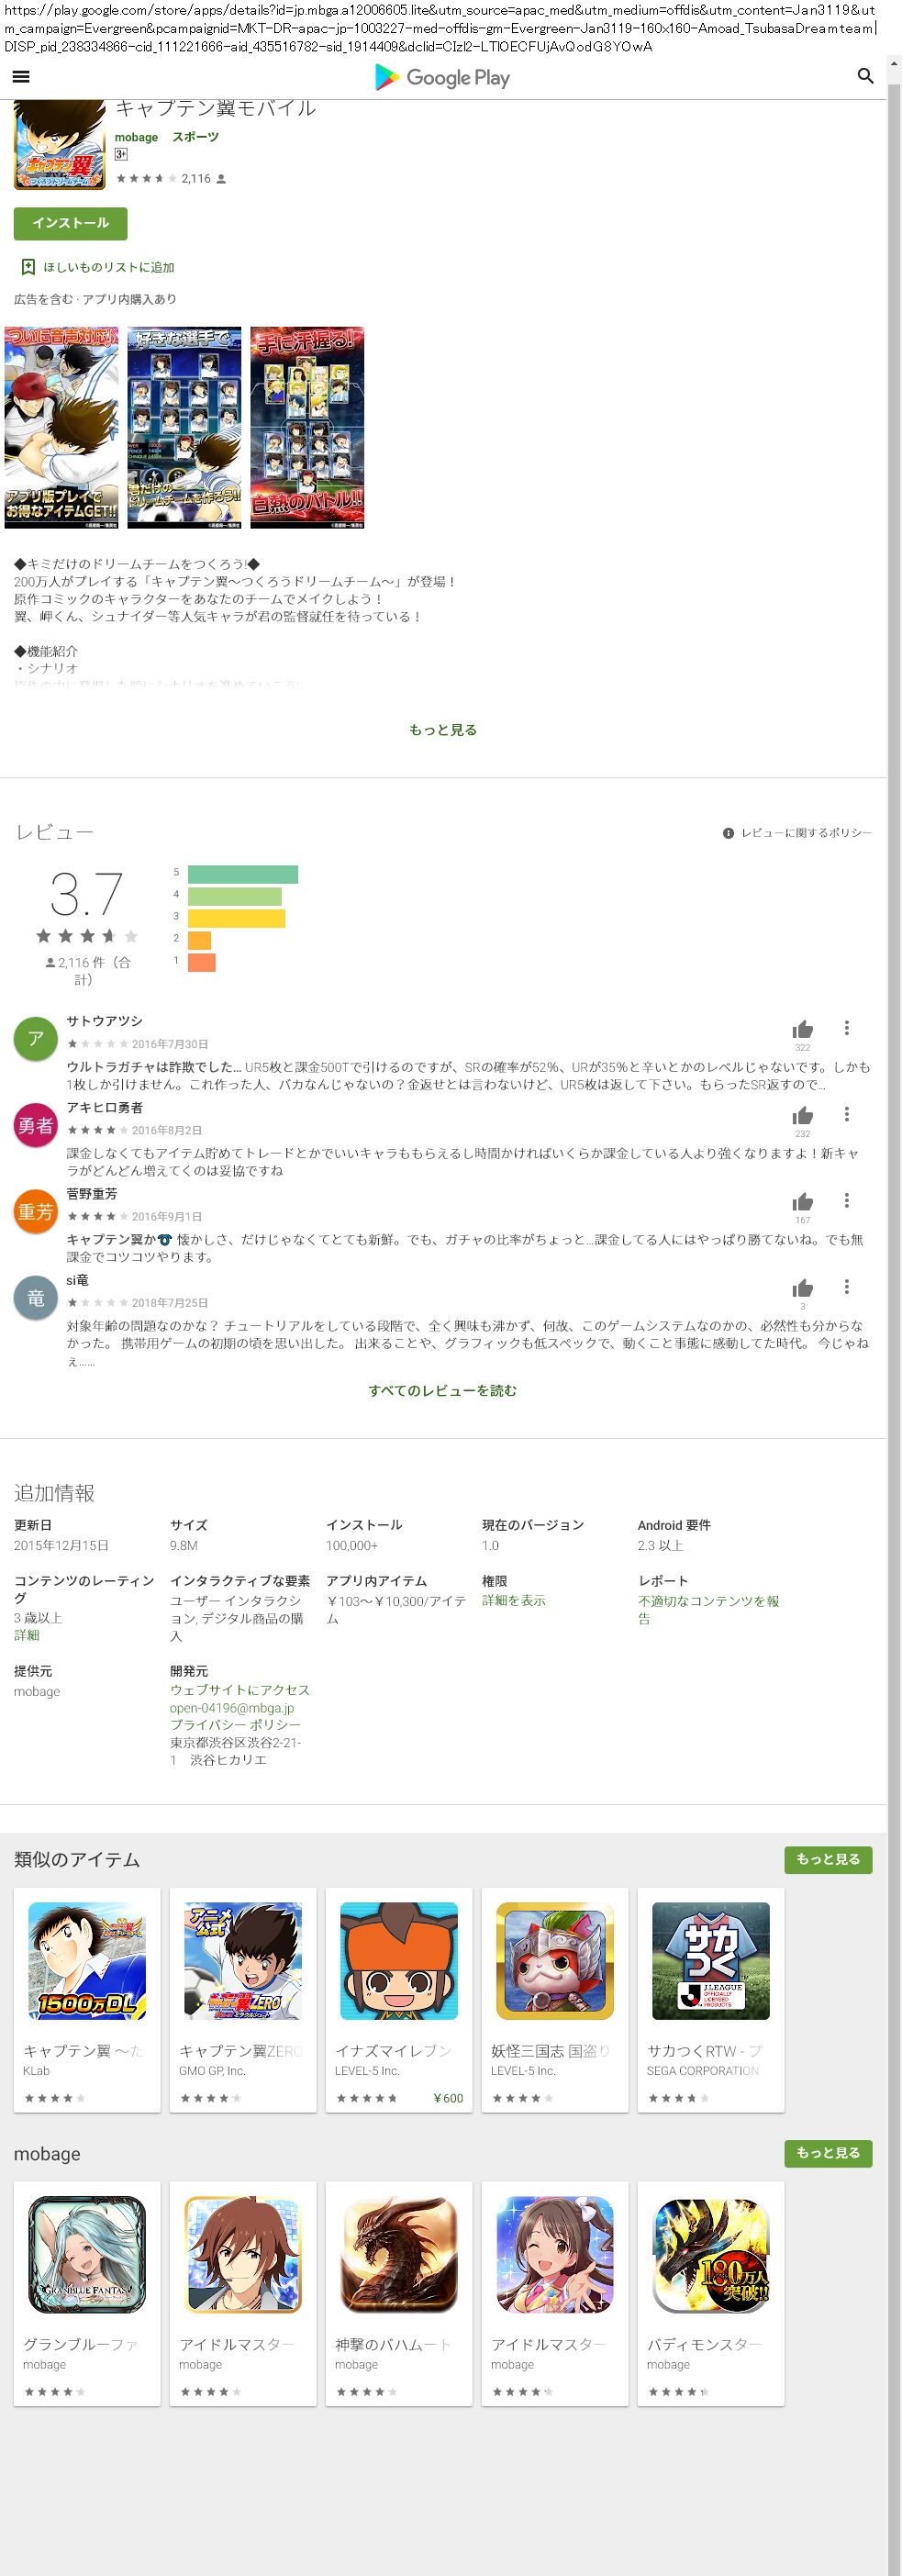This screenshot has height=2576, width=902.
Task: Show permissions via 詳細を表示
Action: 514,1600
